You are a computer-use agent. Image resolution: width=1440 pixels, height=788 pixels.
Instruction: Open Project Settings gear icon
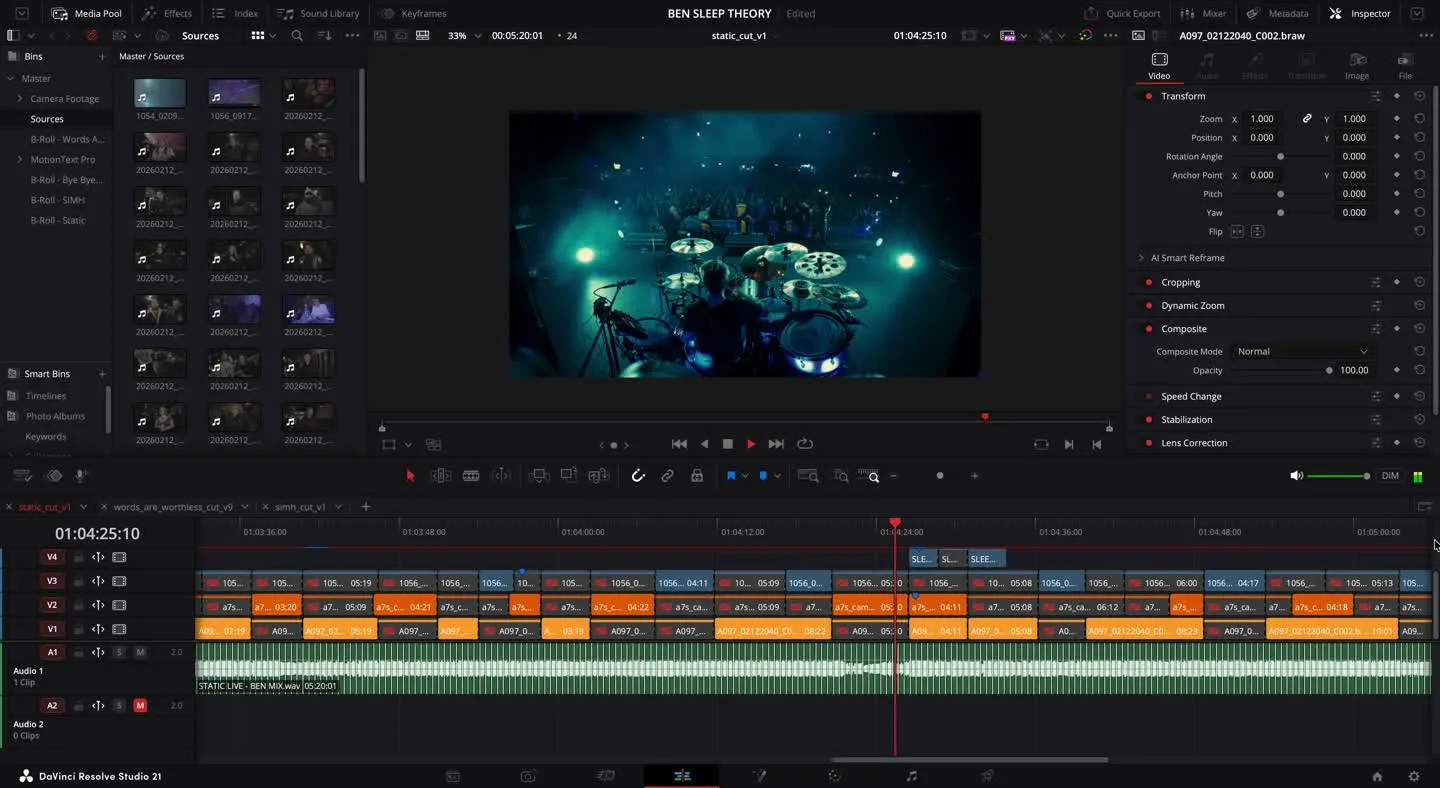coord(1414,776)
